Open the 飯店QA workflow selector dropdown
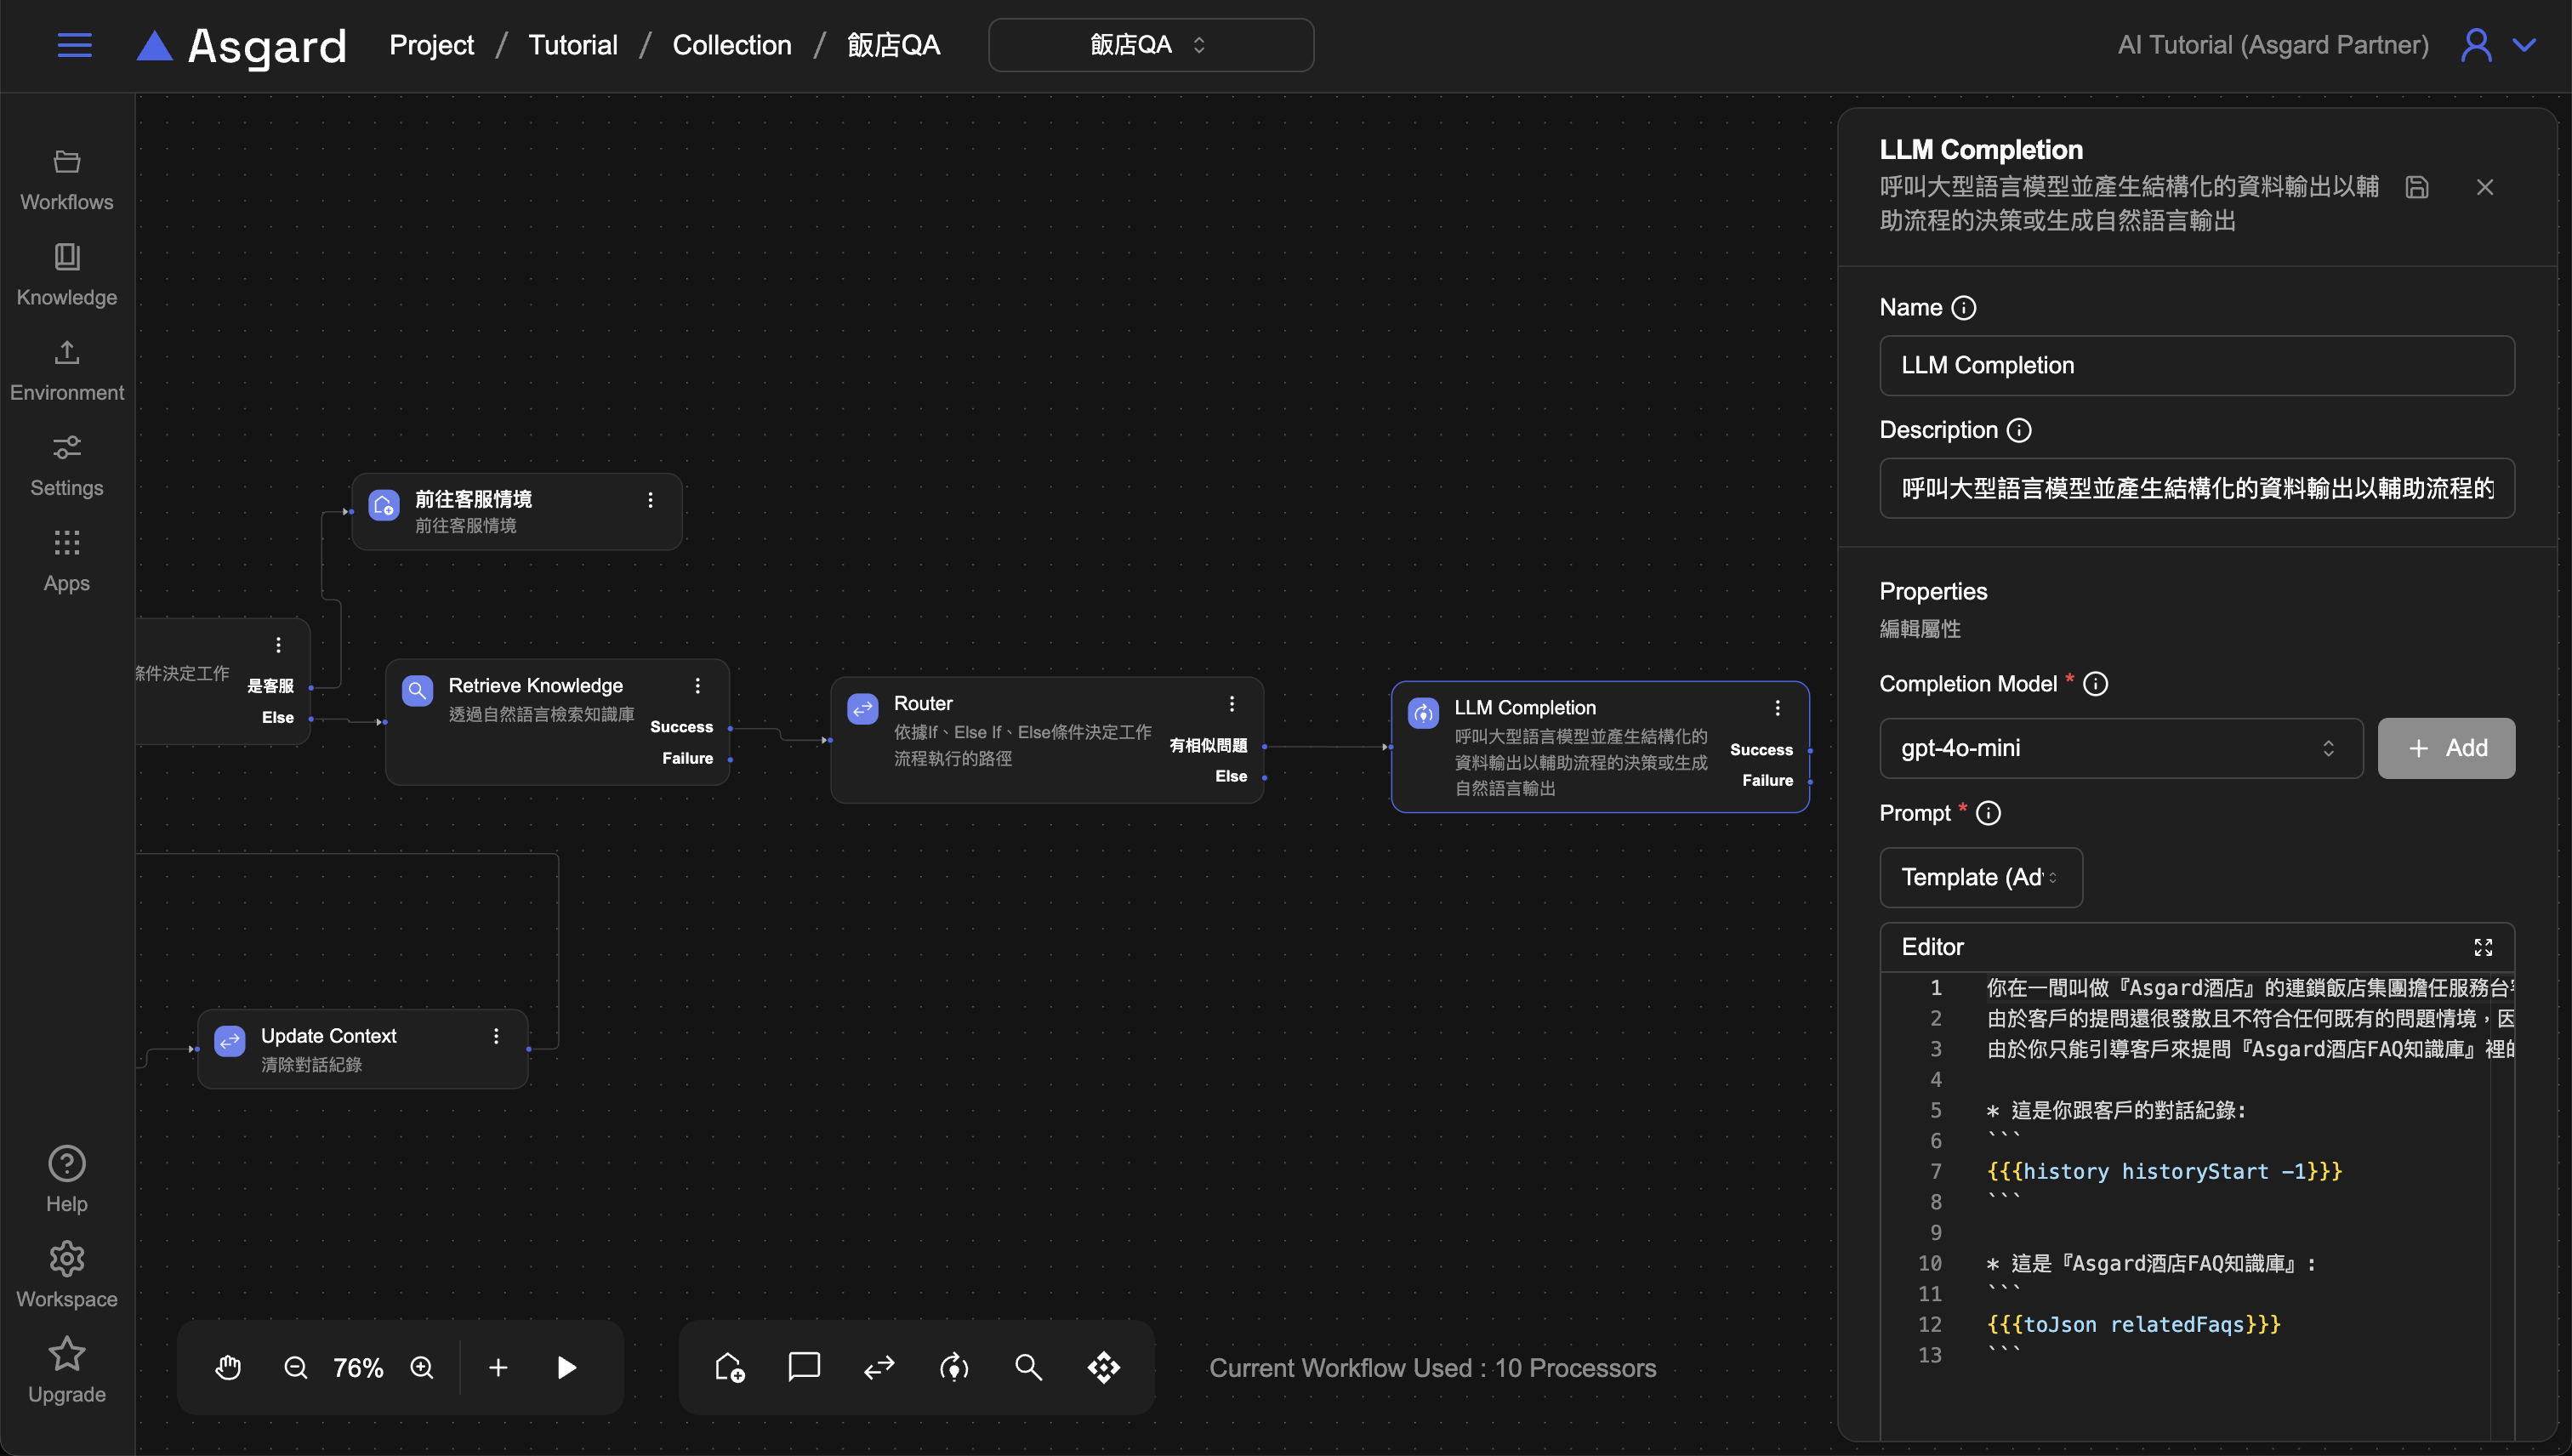 pyautogui.click(x=1150, y=45)
